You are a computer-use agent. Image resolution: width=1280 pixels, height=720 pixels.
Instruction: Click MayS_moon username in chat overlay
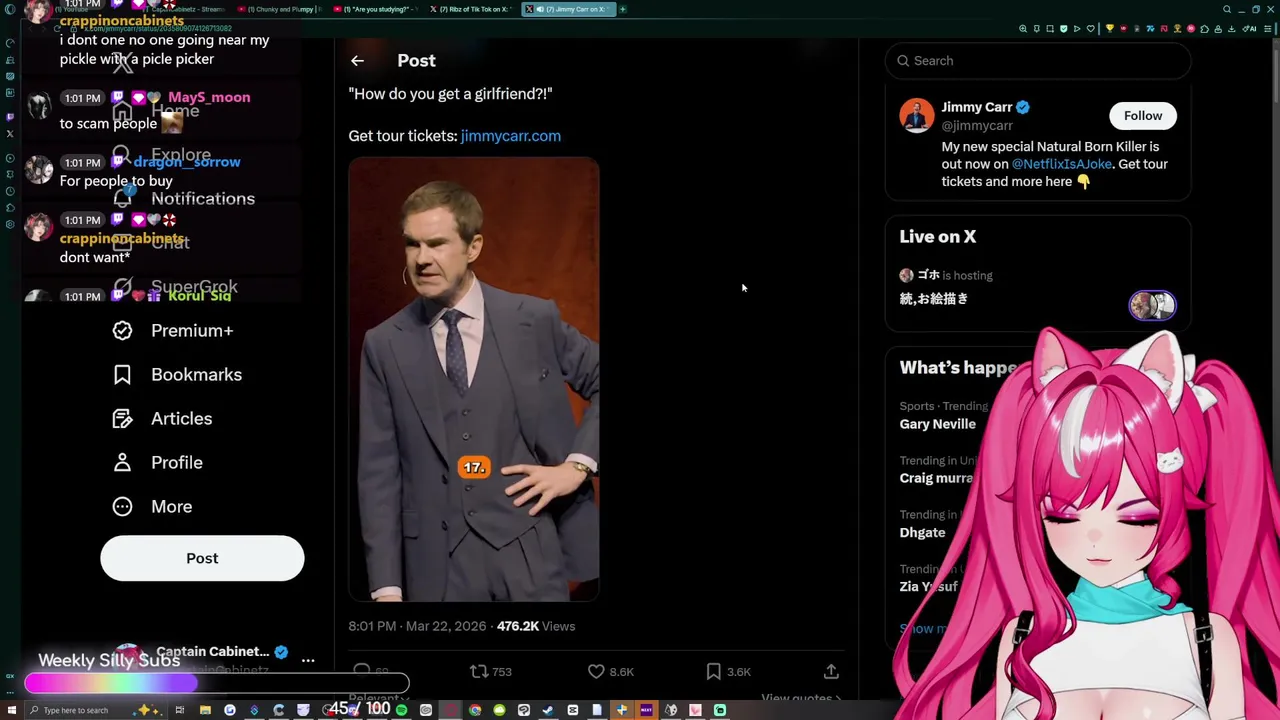point(209,98)
